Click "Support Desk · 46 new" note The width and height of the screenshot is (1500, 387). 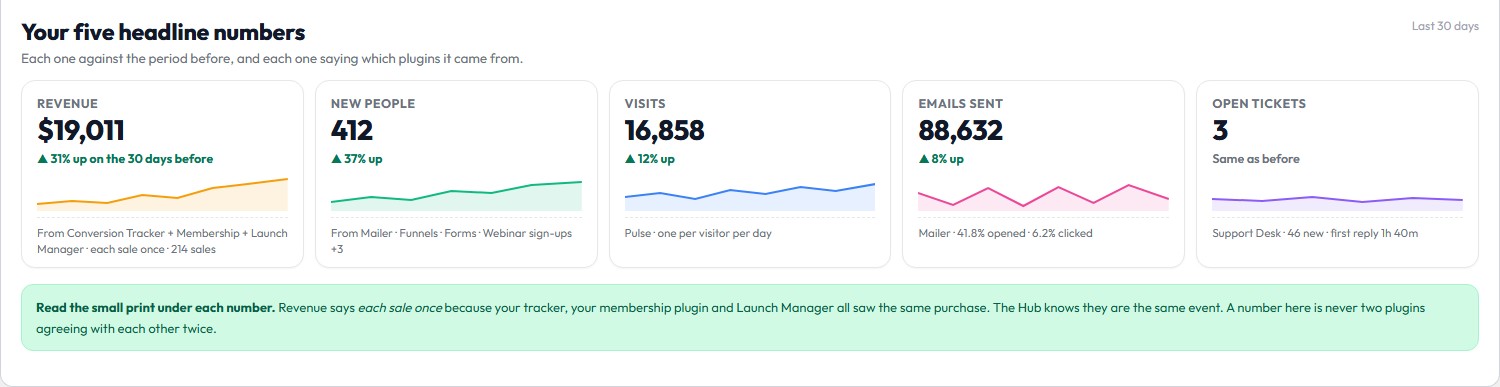coord(1315,233)
